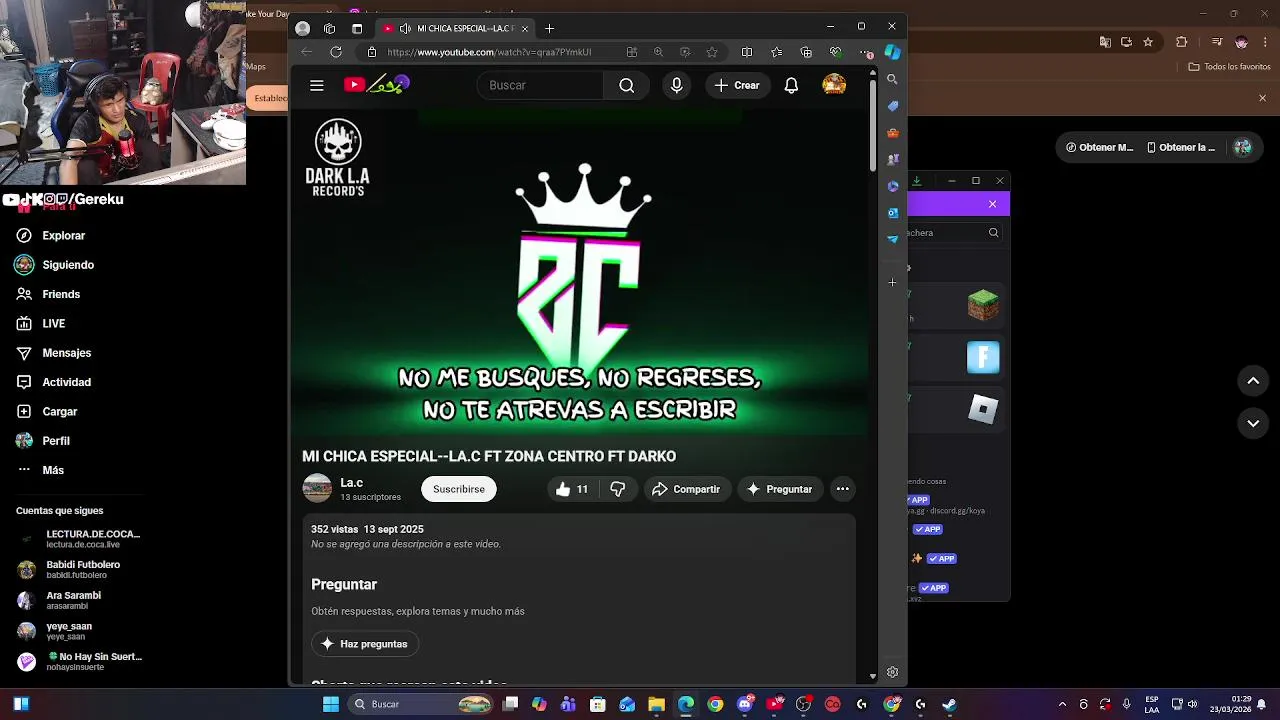This screenshot has height=720, width=1280.
Task: Focus the YouTube Buscar search field
Action: pyautogui.click(x=540, y=85)
